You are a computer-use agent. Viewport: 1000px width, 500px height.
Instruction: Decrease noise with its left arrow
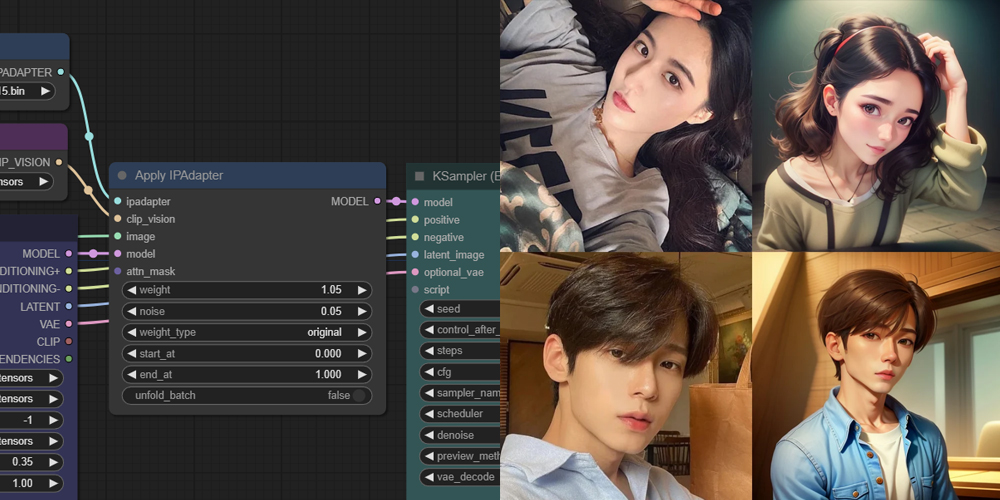tap(131, 311)
